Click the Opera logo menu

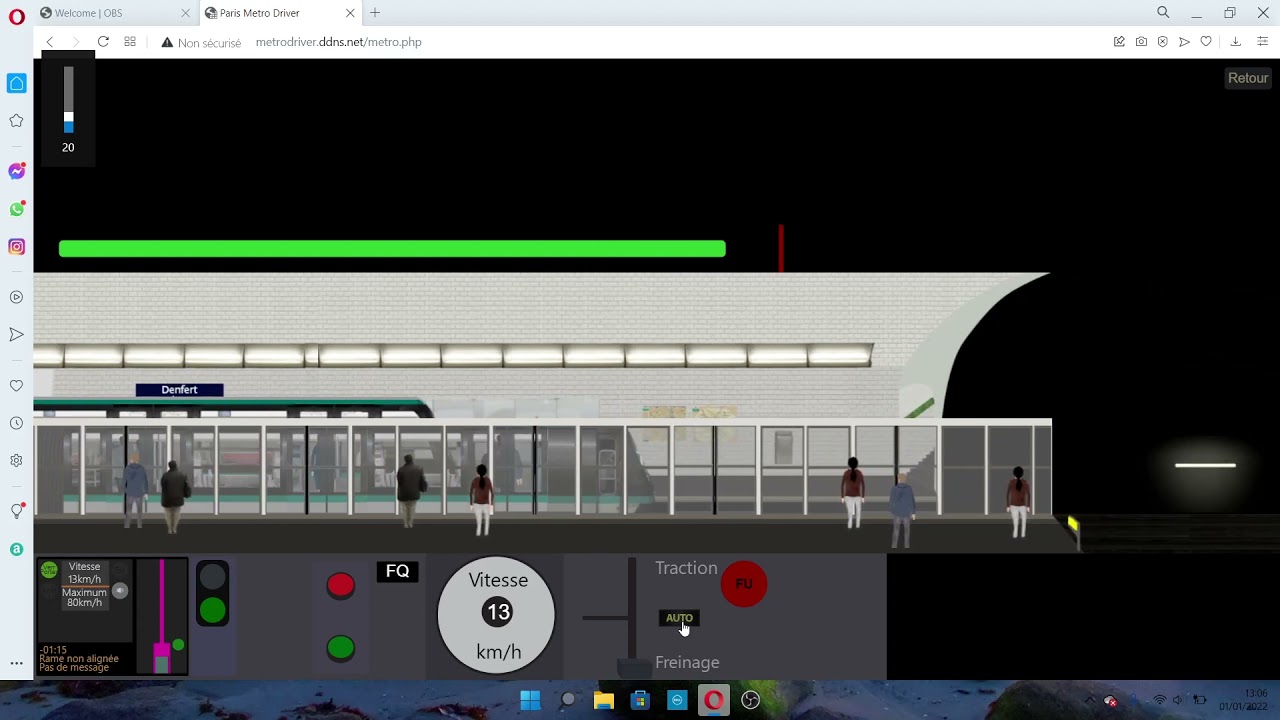tap(17, 17)
